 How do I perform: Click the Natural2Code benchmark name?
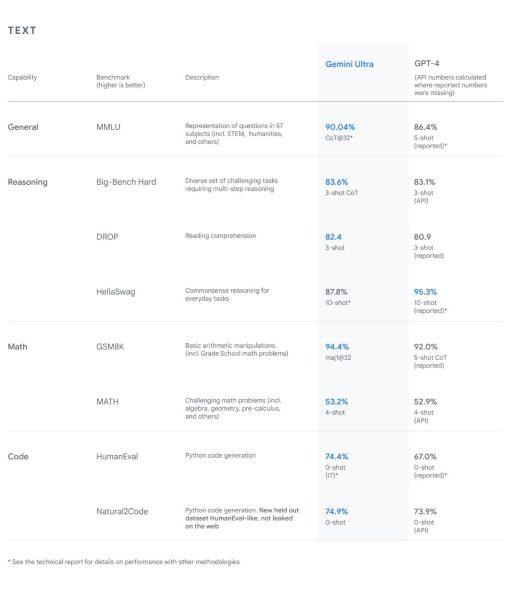[x=122, y=512]
